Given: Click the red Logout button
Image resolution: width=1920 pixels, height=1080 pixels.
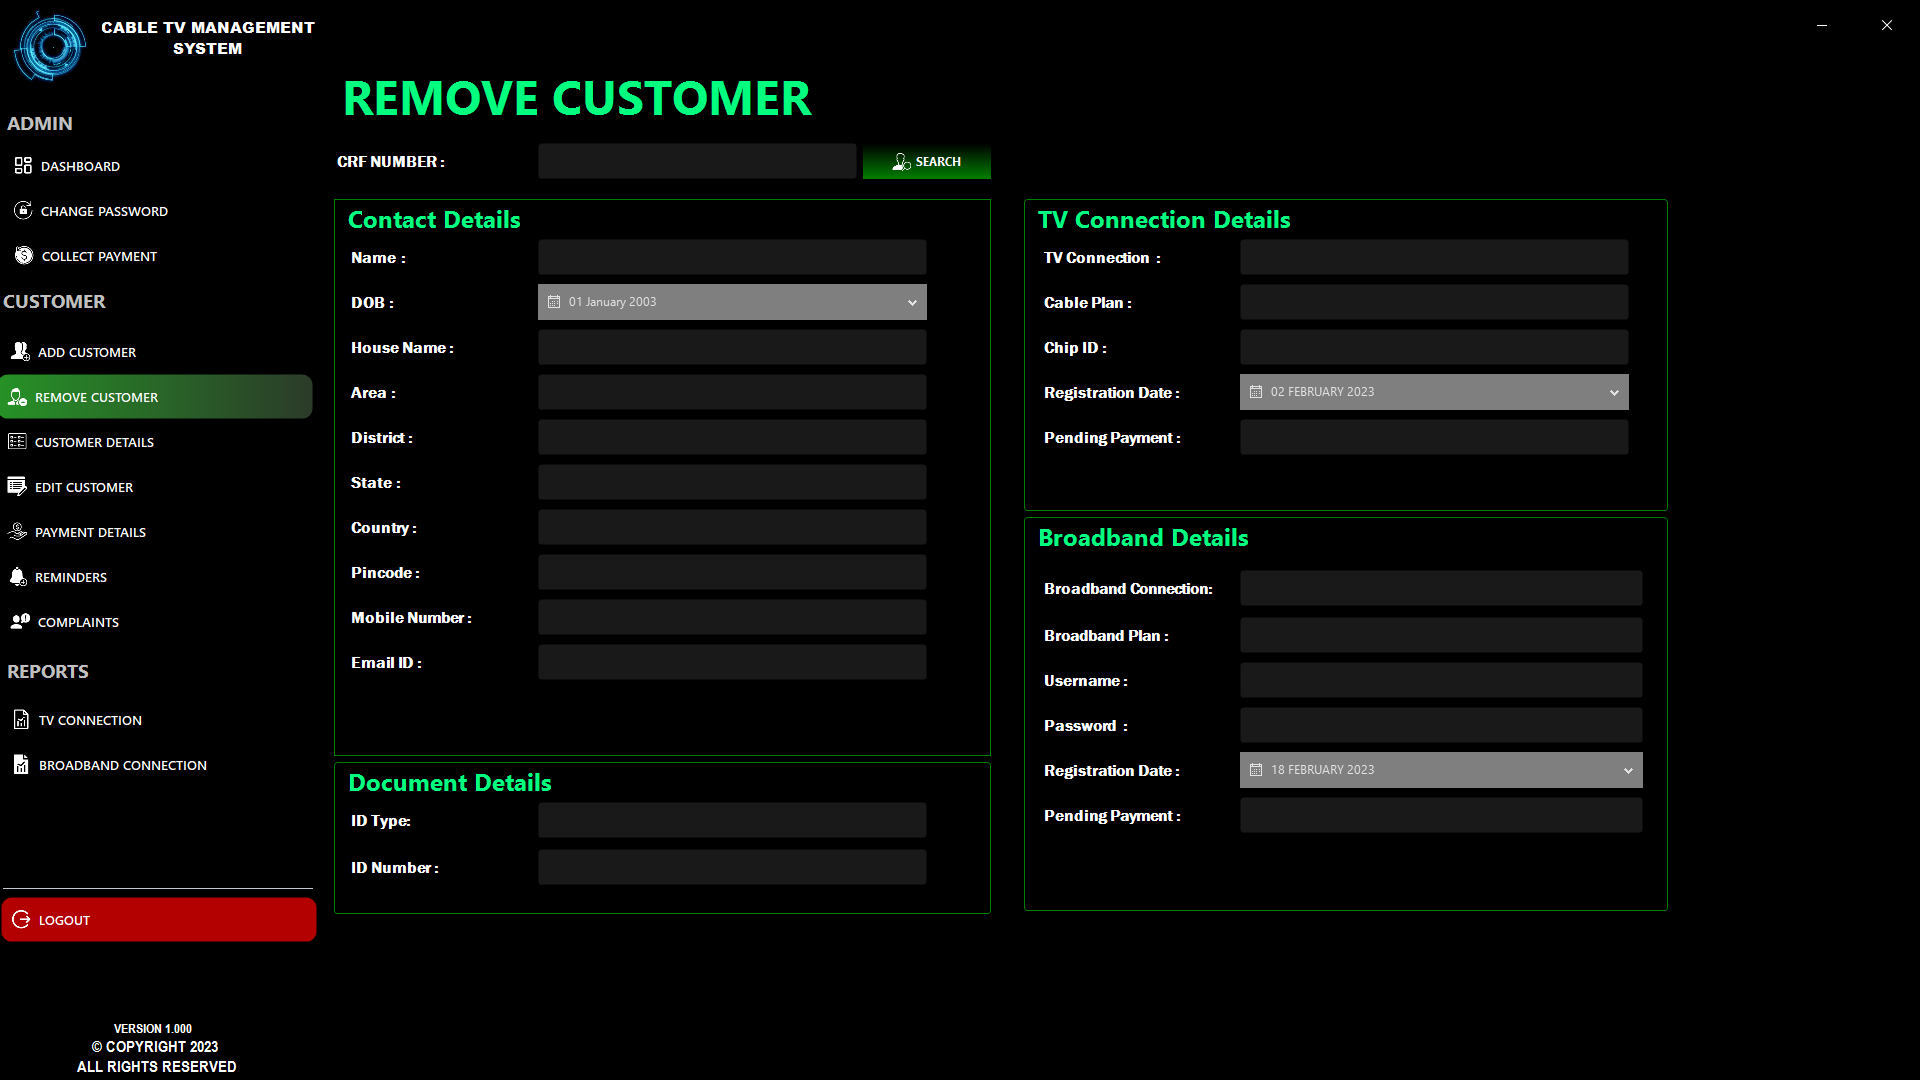Looking at the screenshot, I should [x=159, y=919].
